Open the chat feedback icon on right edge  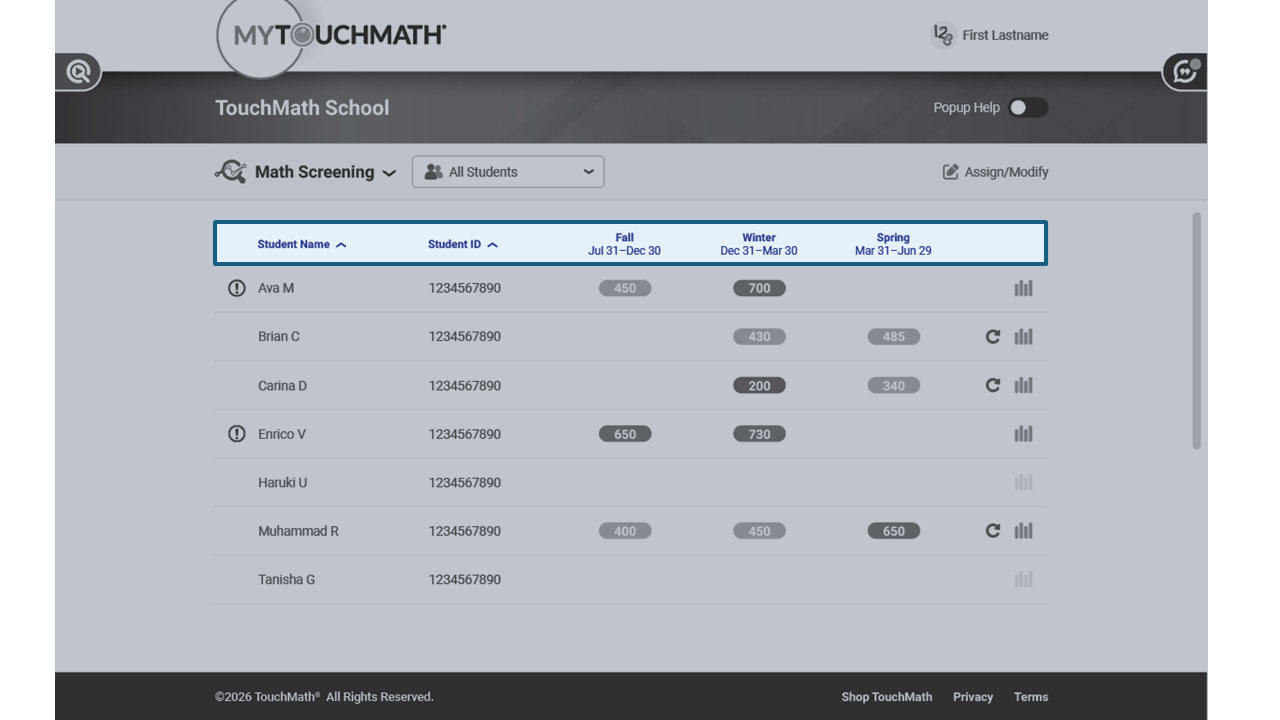tap(1185, 72)
